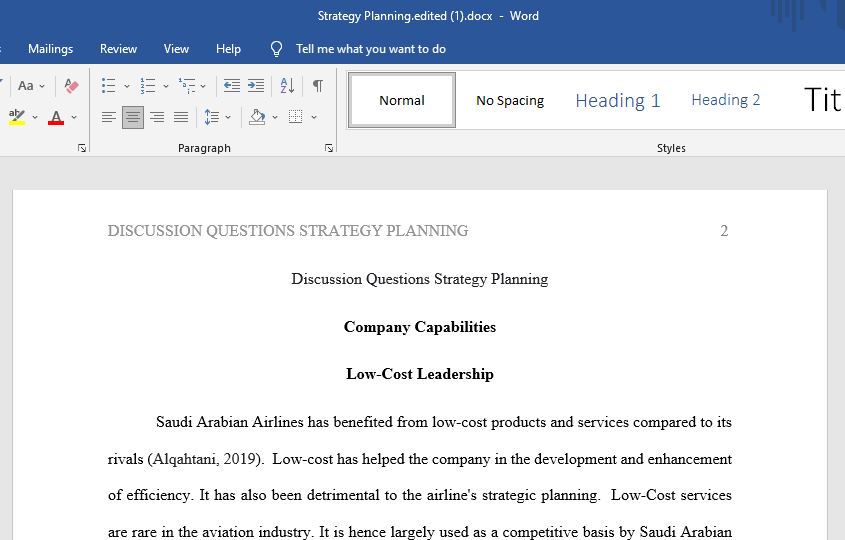Apply the Title style
Viewport: 845px width, 540px height.
[x=821, y=100]
